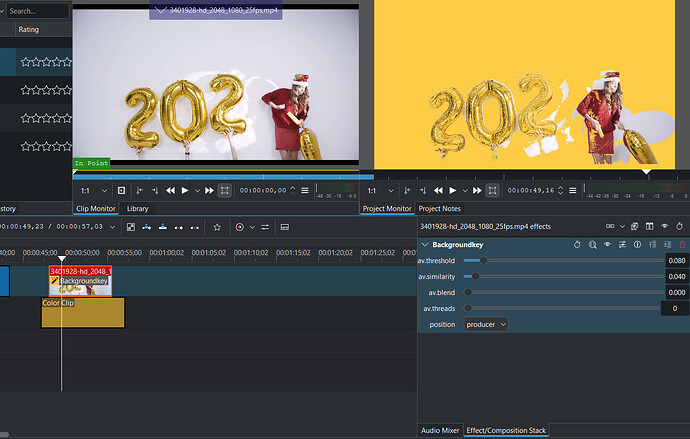This screenshot has width=690, height=439.
Task: Adjust Project Monitor timecode stepper arrows
Action: 560,190
